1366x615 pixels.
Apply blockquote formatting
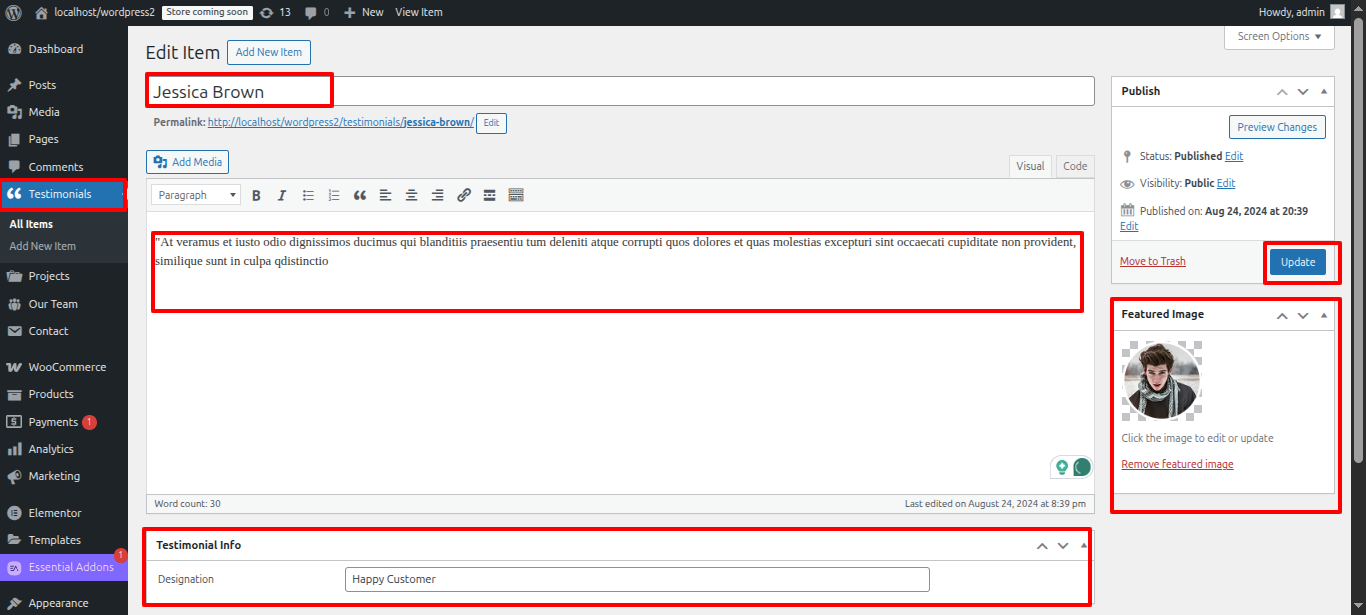360,196
